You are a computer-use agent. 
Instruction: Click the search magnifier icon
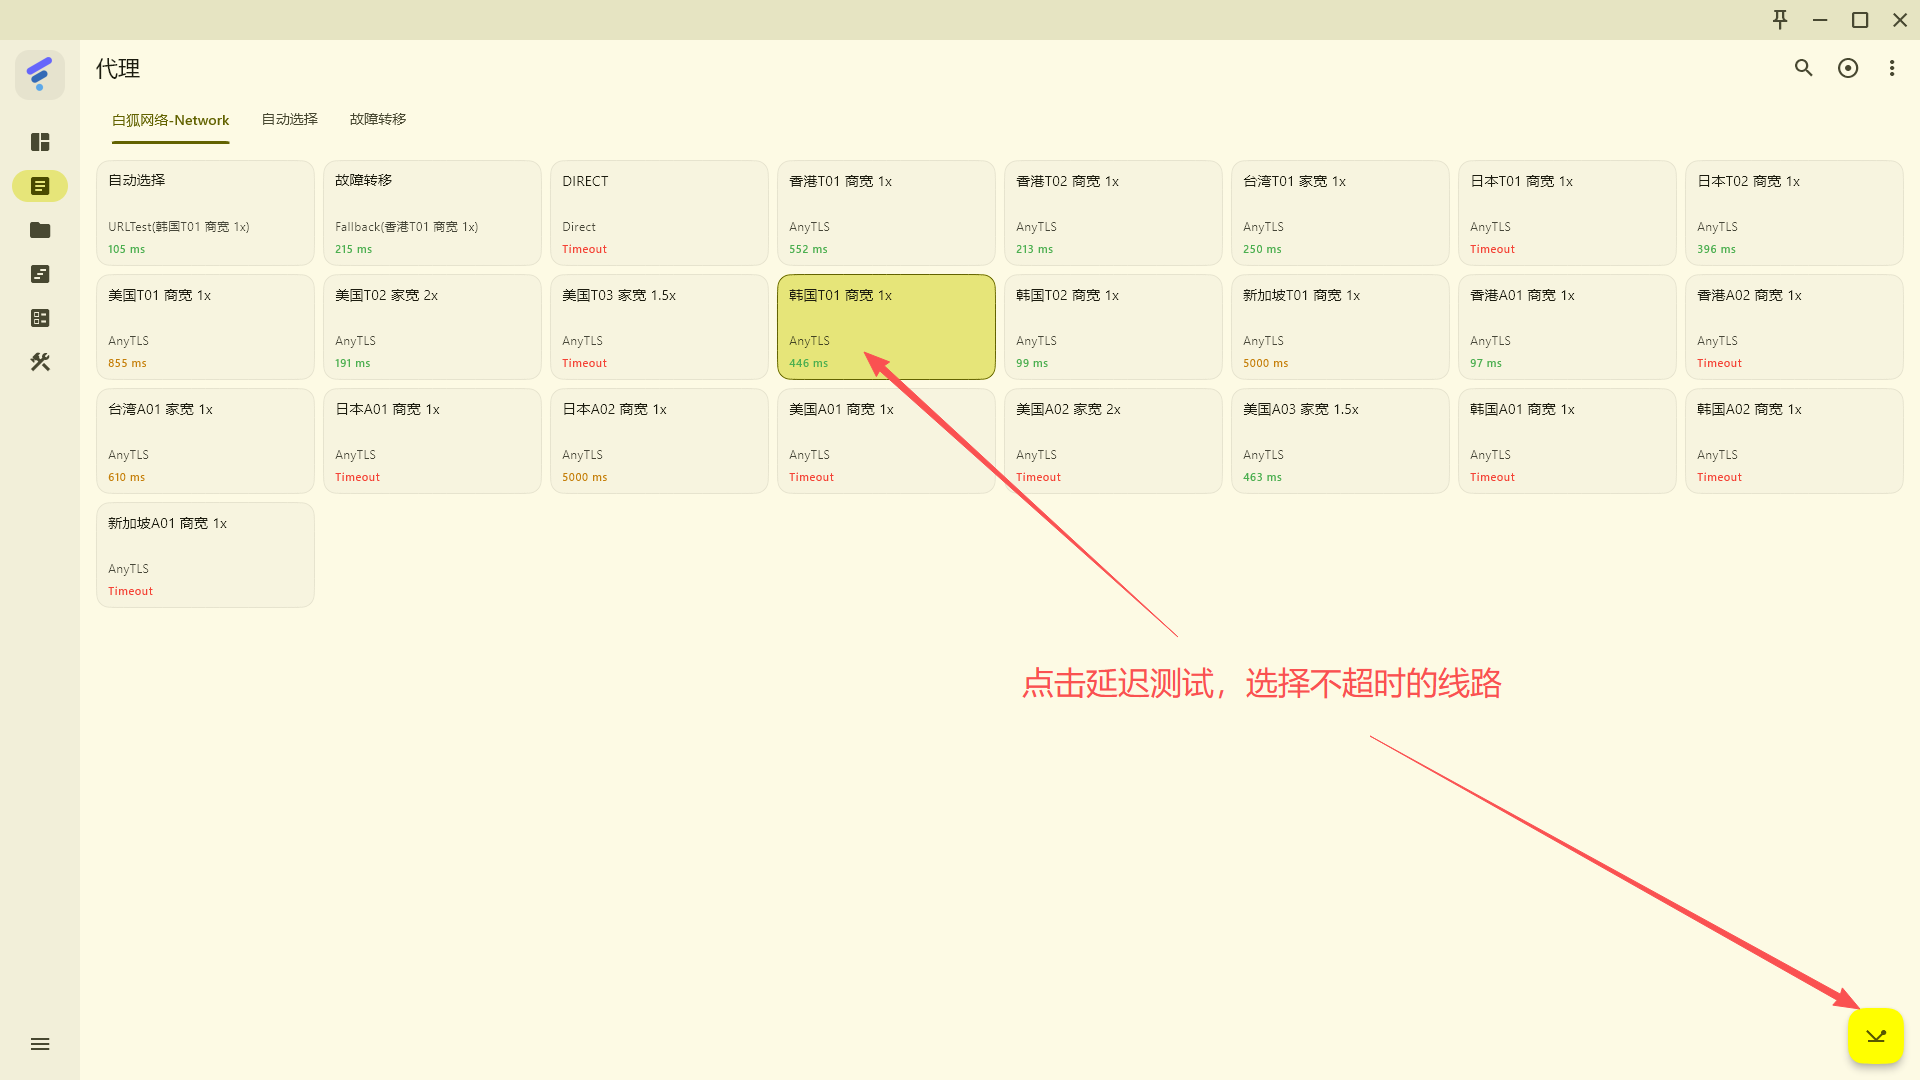tap(1803, 68)
